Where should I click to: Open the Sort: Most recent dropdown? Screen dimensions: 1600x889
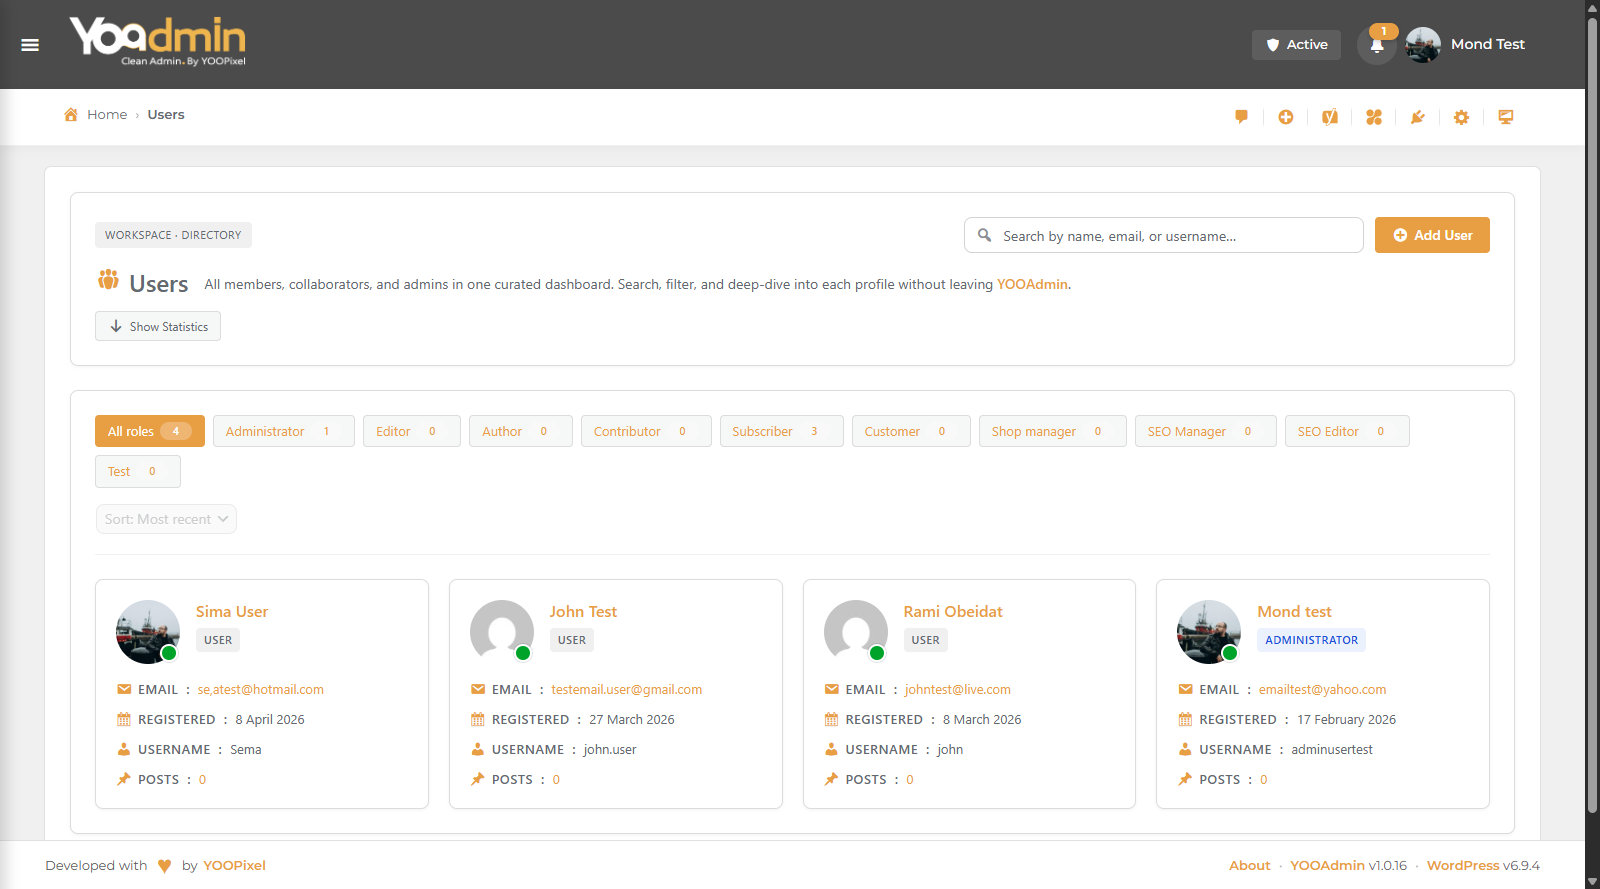point(166,519)
